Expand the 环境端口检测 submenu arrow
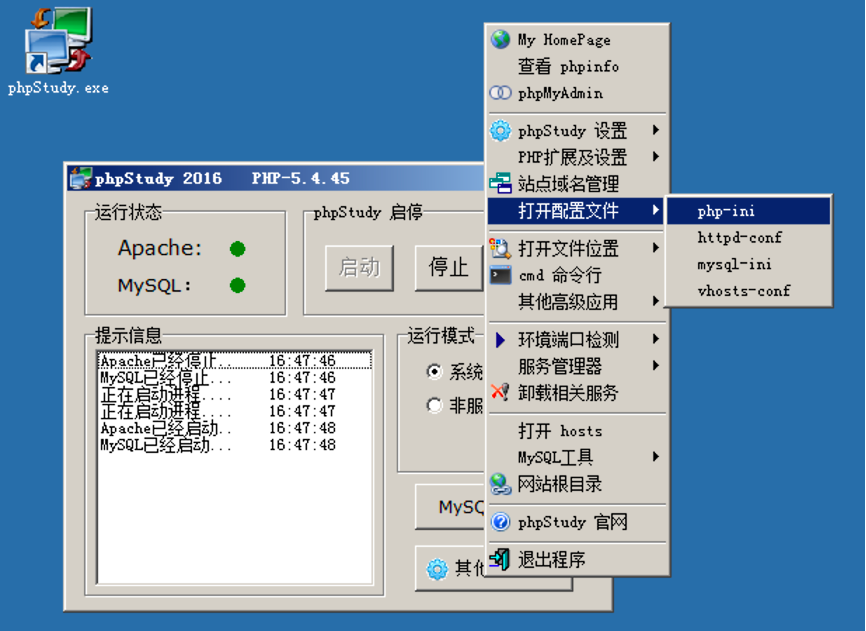This screenshot has height=631, width=866. [656, 339]
